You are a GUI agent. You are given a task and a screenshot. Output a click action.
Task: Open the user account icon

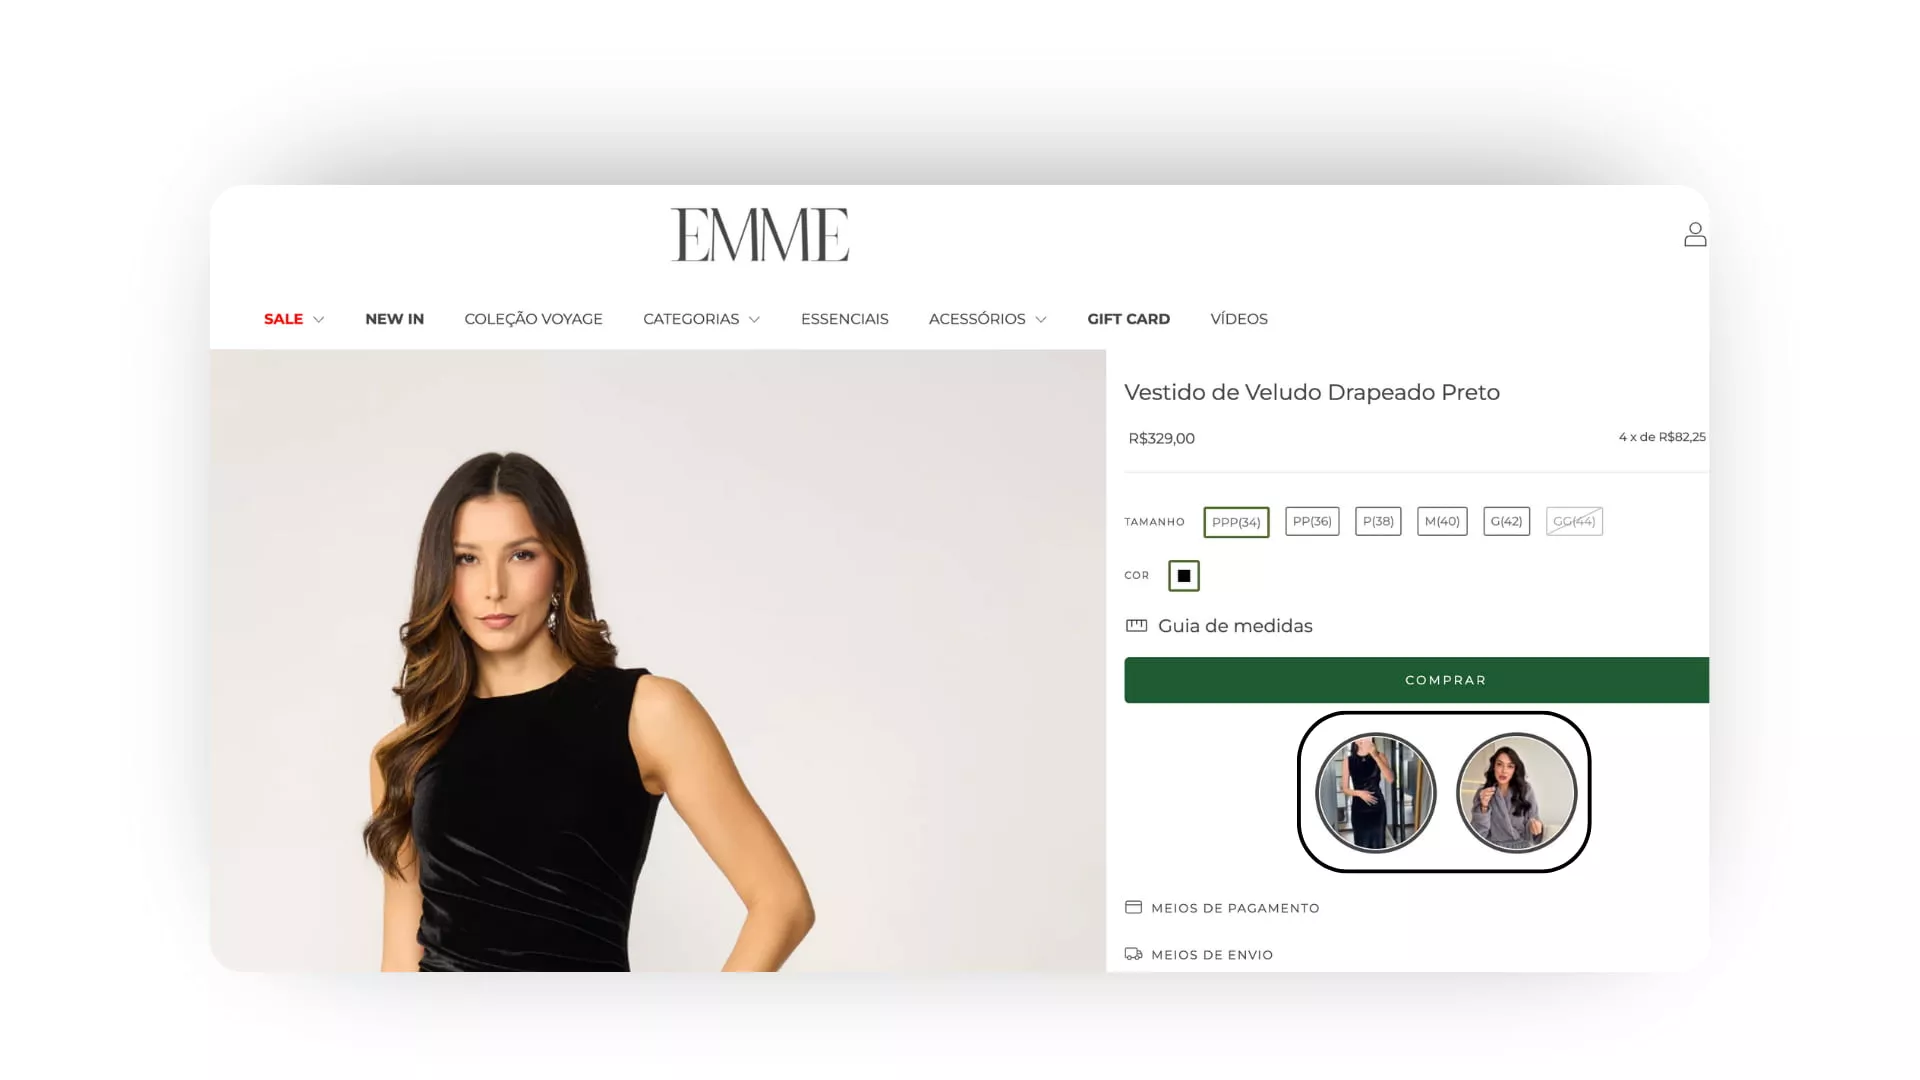(x=1695, y=234)
